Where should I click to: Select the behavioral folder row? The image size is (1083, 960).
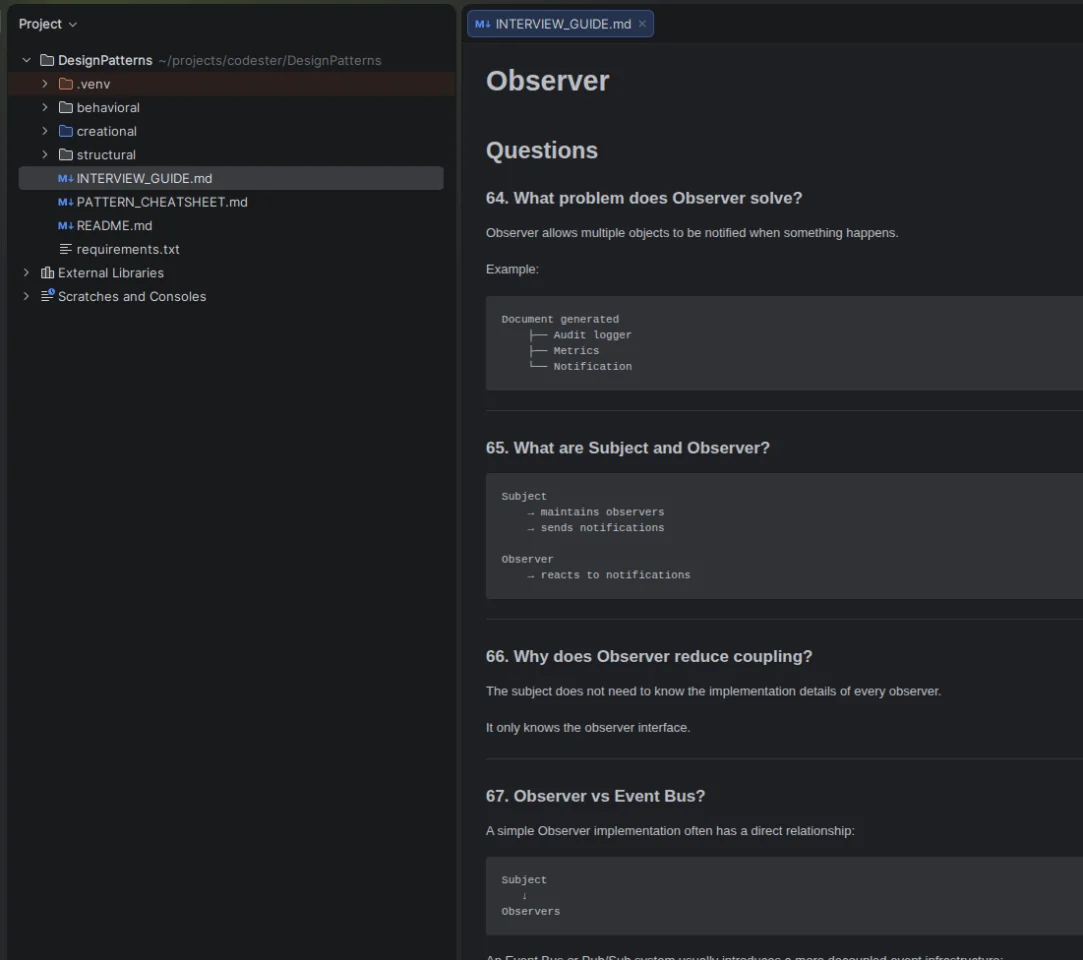point(231,107)
